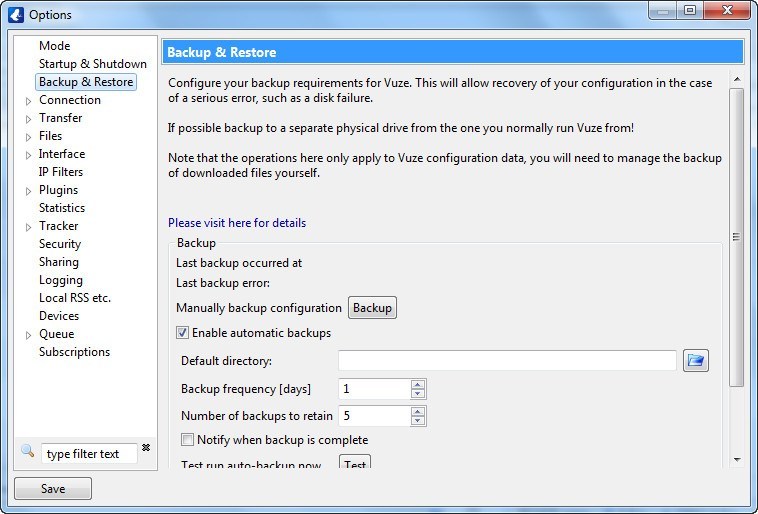Click the 'Last backup error:' label

223,283
